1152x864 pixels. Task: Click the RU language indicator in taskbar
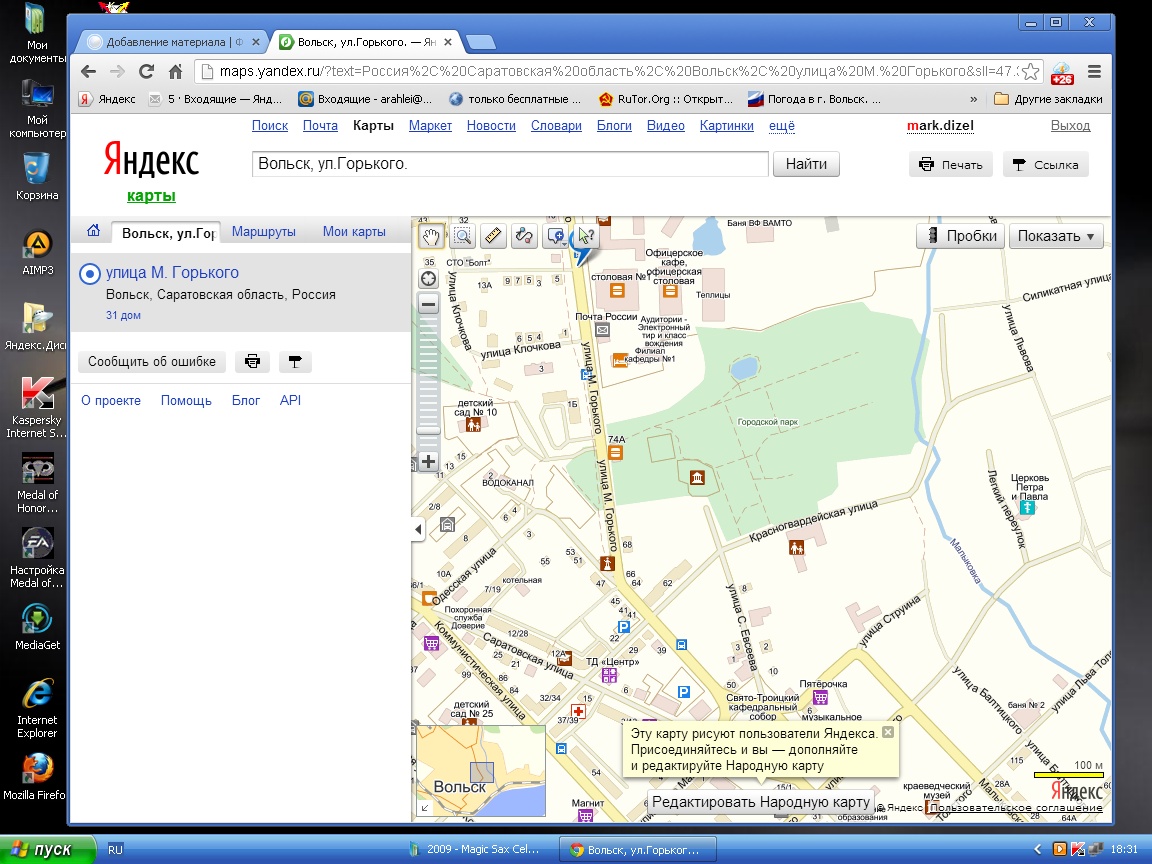(115, 849)
